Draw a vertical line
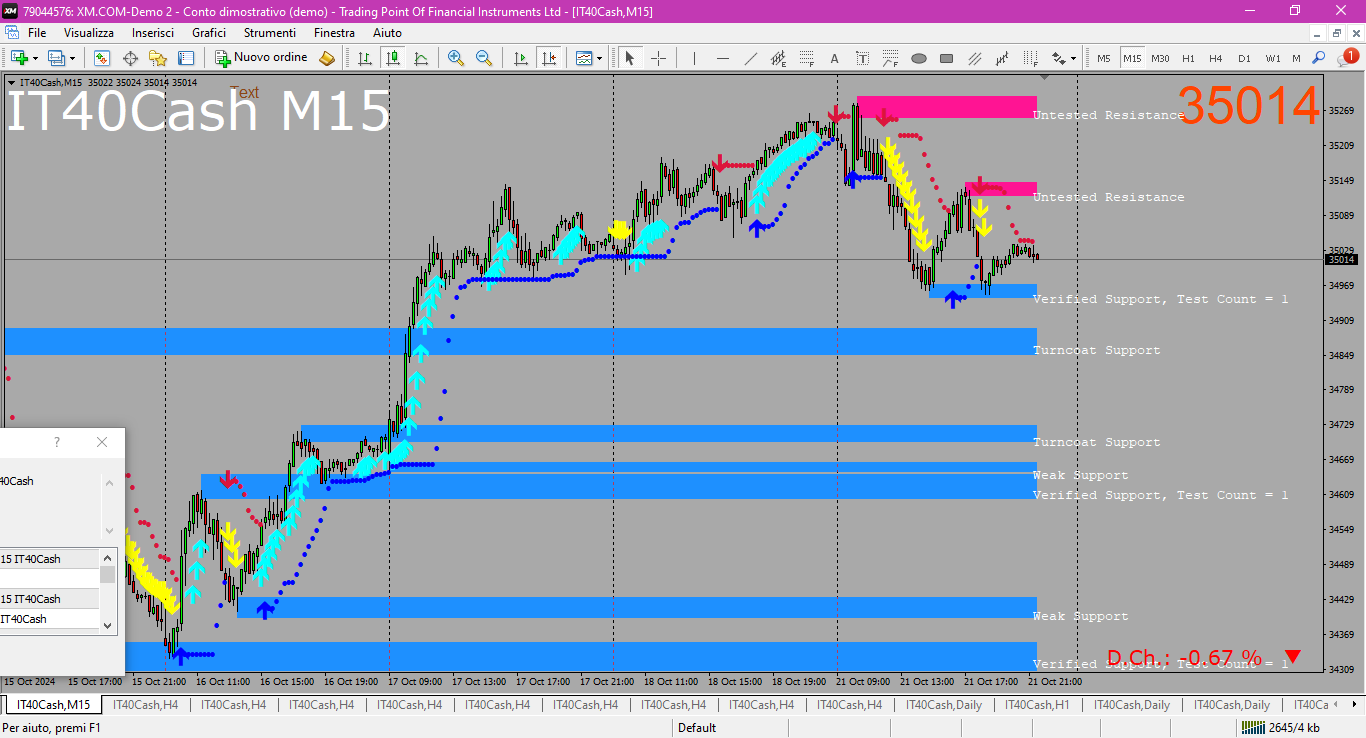 click(694, 58)
